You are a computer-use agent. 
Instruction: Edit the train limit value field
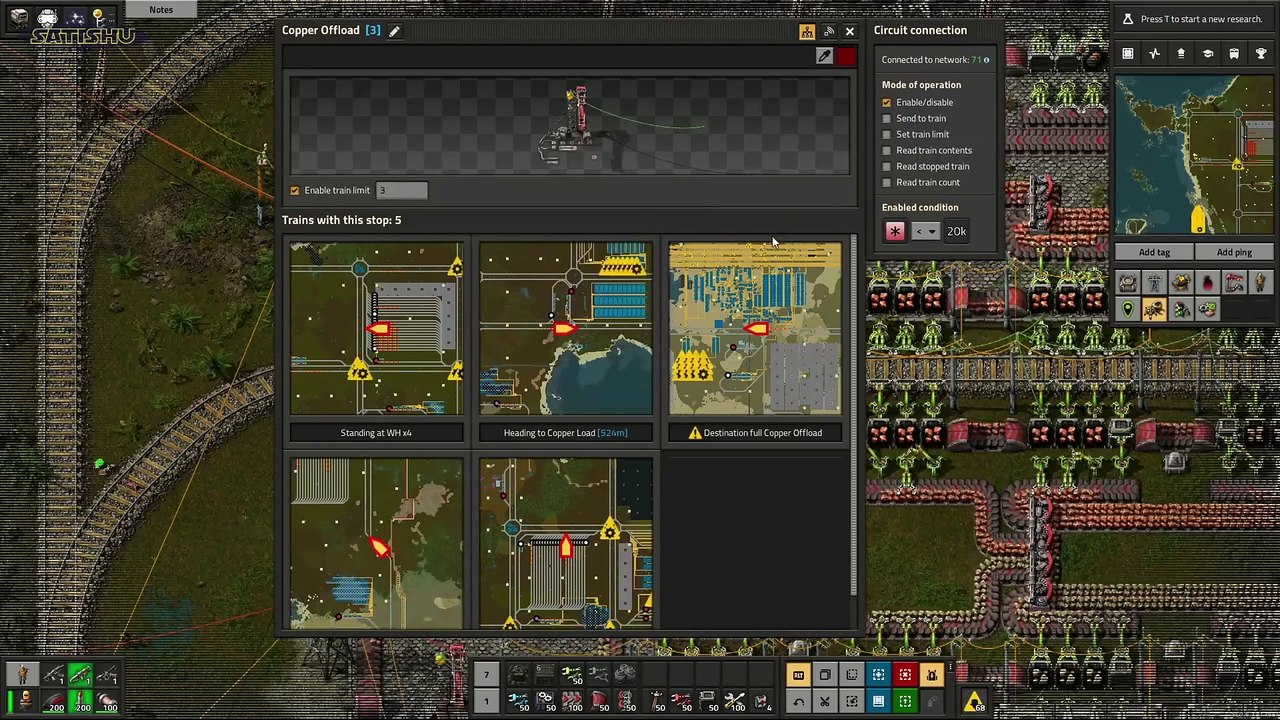[x=401, y=191]
